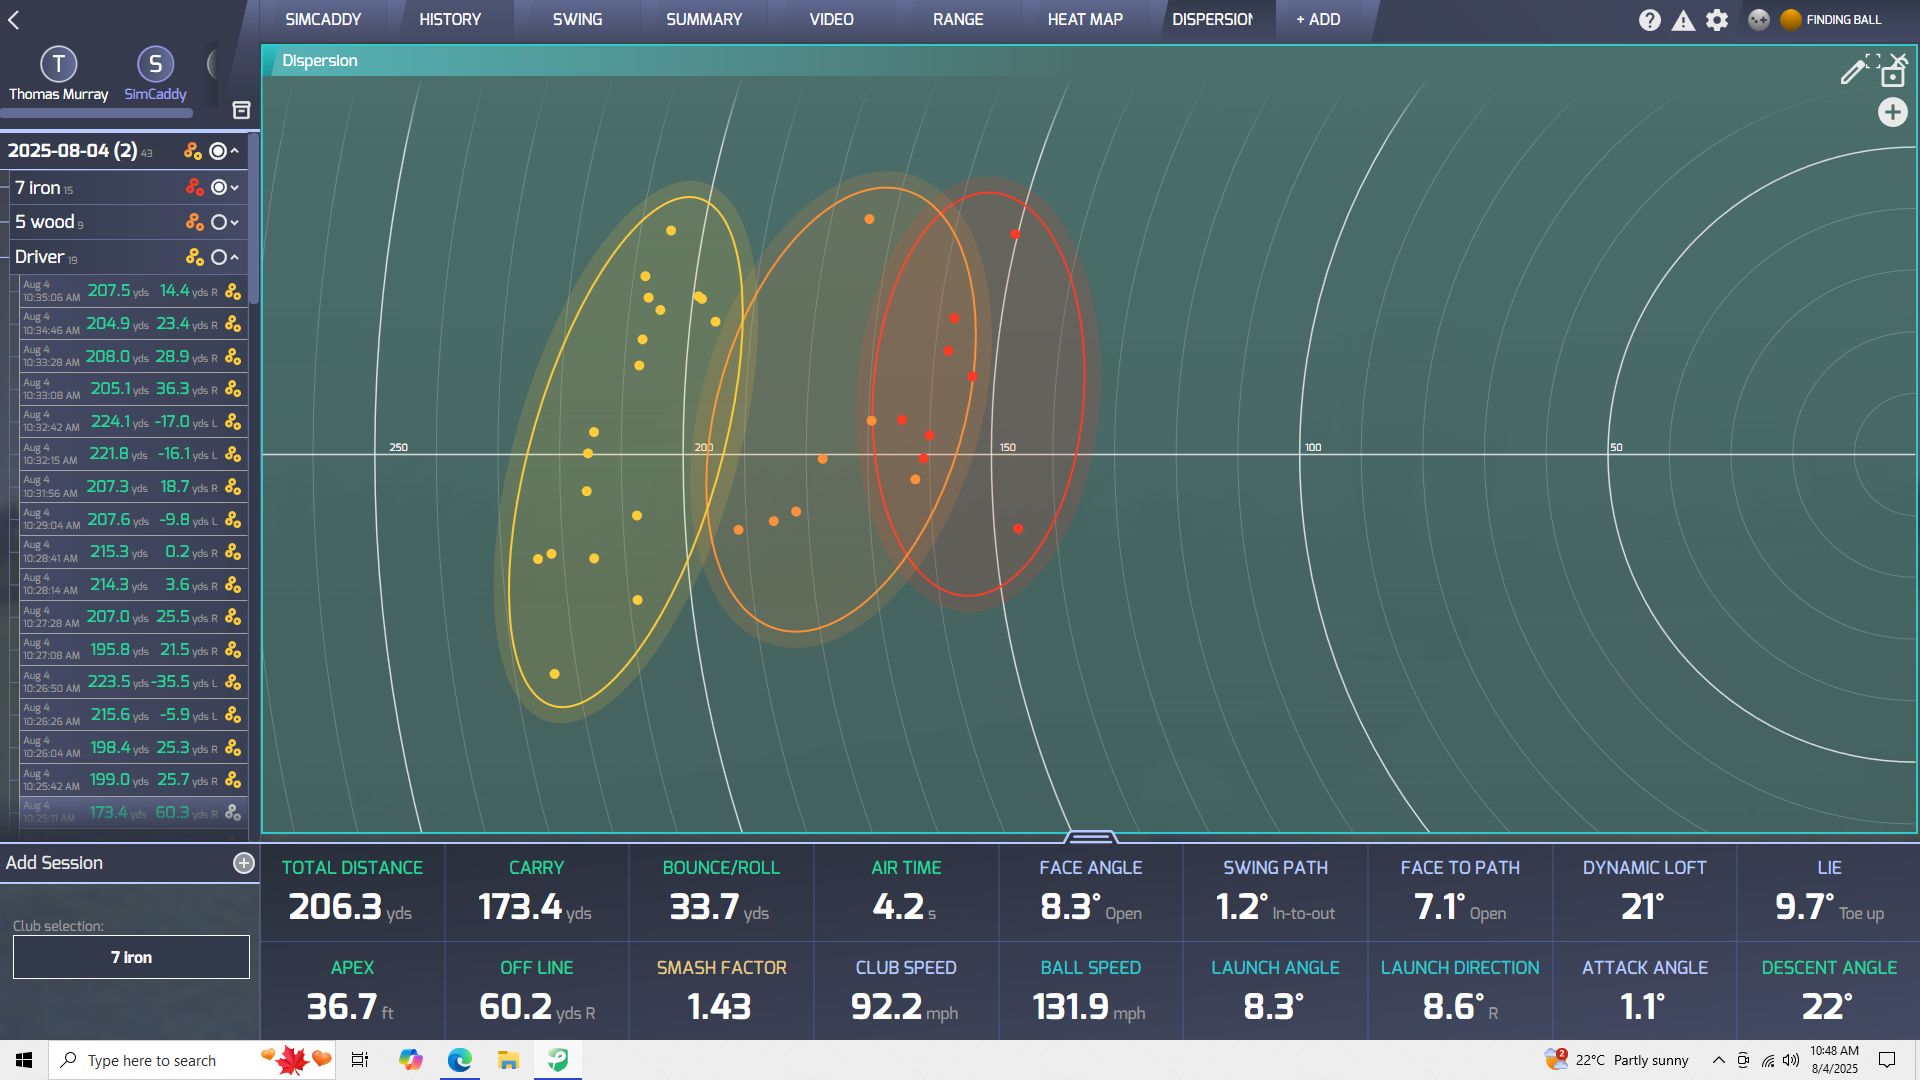1920x1080 pixels.
Task: Collapse the 2025-08-04 session chevron
Action: tap(234, 151)
